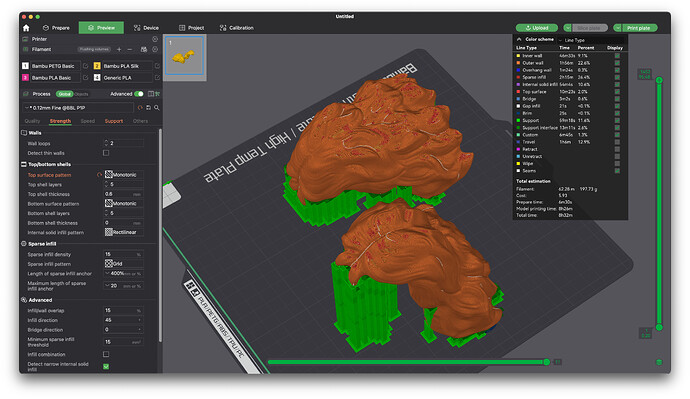Switch to the Device tab
The width and height of the screenshot is (690, 399).
pyautogui.click(x=146, y=28)
